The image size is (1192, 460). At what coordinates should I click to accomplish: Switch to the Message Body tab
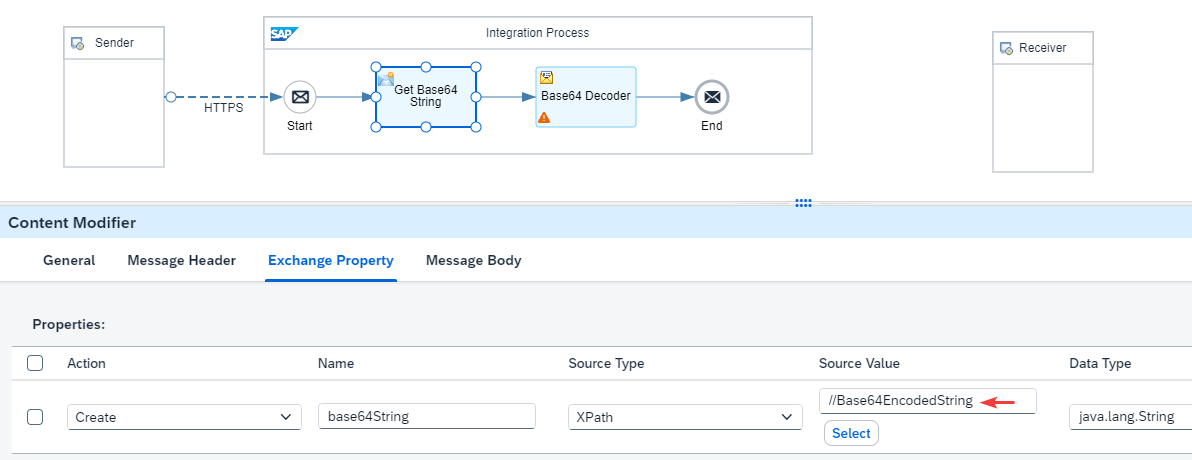pyautogui.click(x=474, y=261)
